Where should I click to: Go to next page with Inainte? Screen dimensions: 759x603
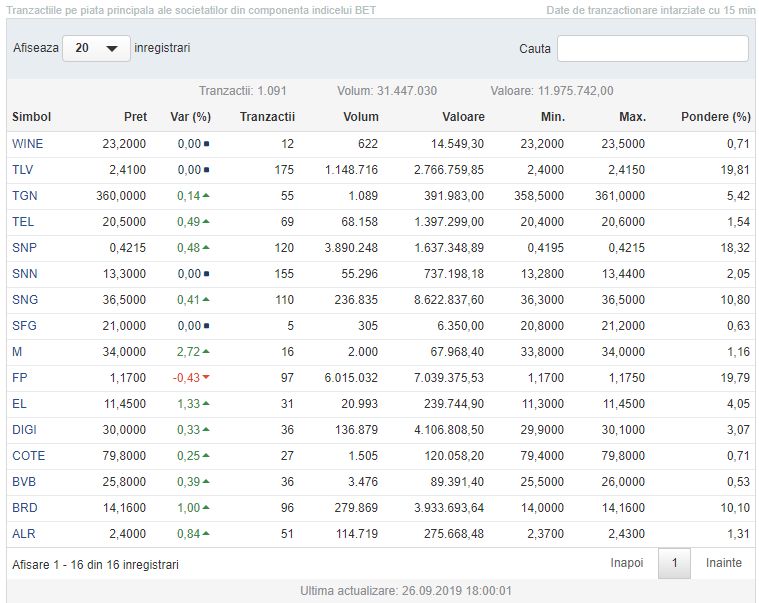point(724,563)
